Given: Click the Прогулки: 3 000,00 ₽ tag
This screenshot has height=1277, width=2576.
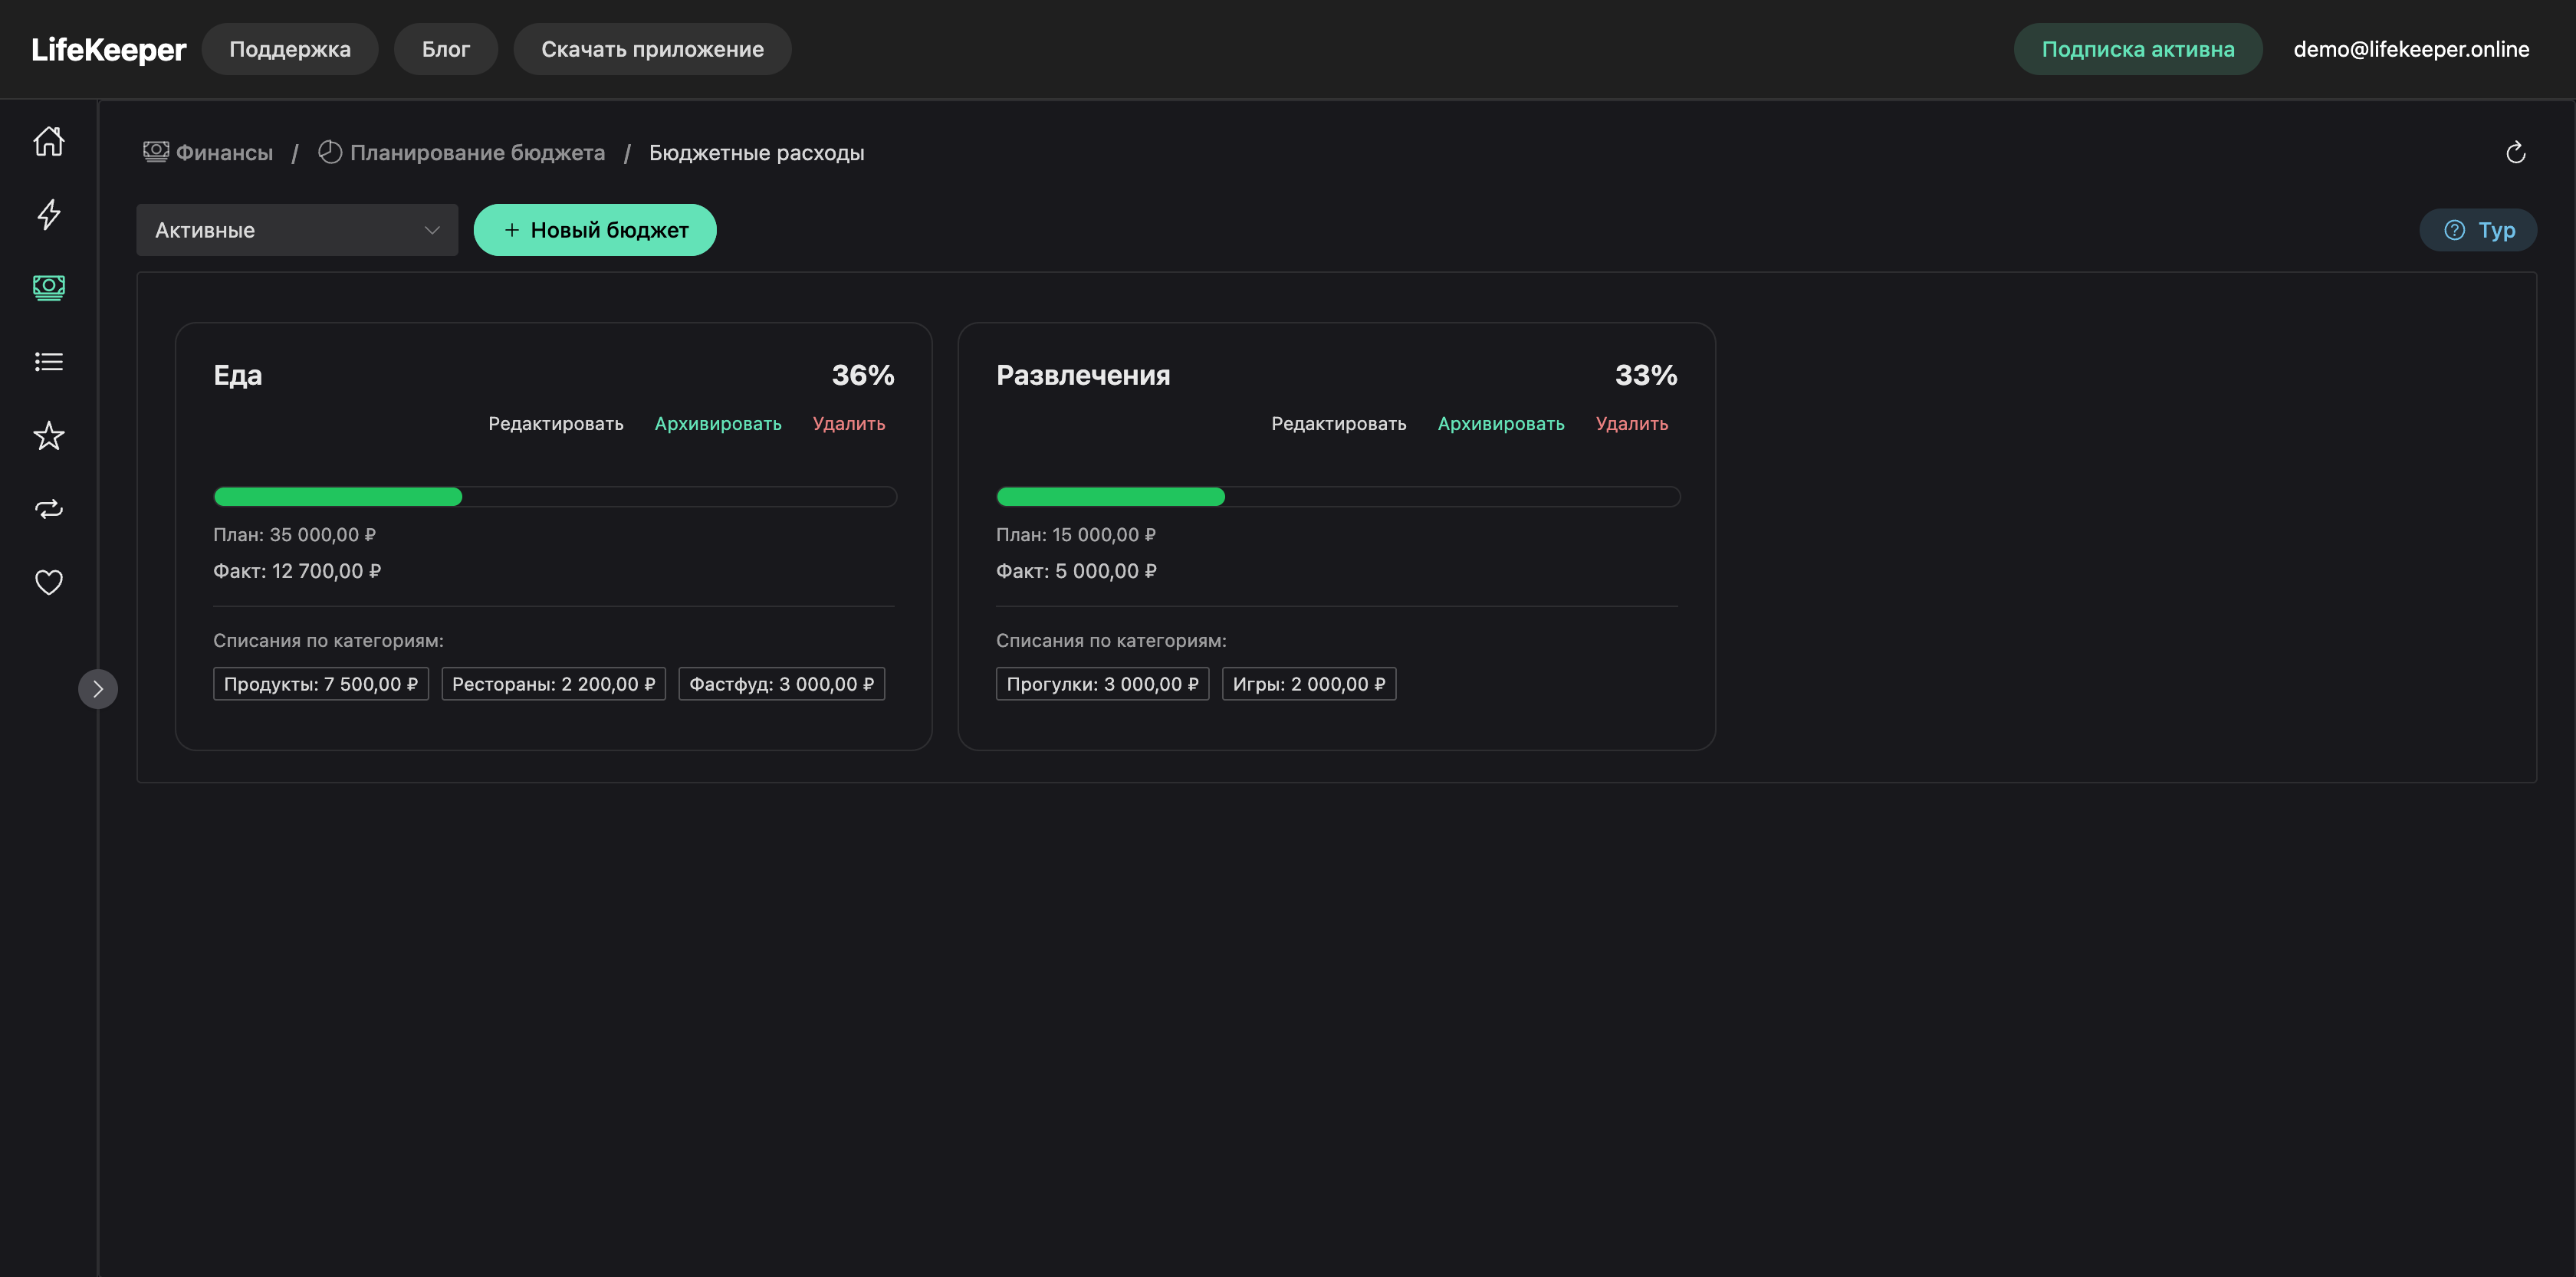Looking at the screenshot, I should tap(1103, 684).
